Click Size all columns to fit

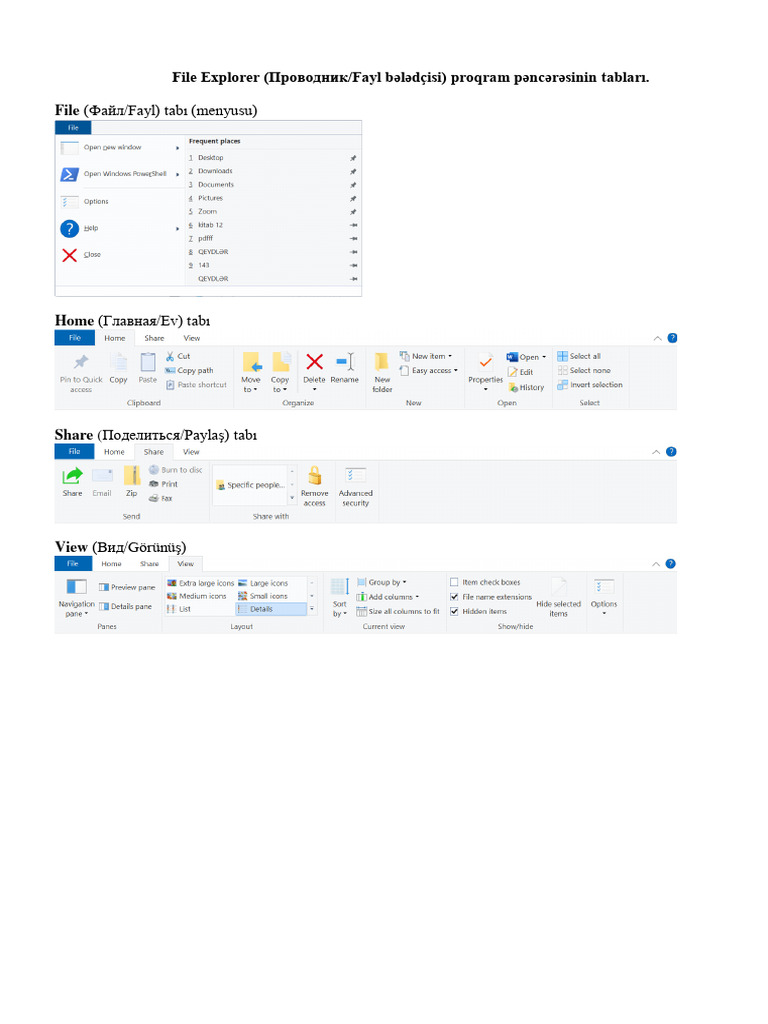(x=398, y=611)
